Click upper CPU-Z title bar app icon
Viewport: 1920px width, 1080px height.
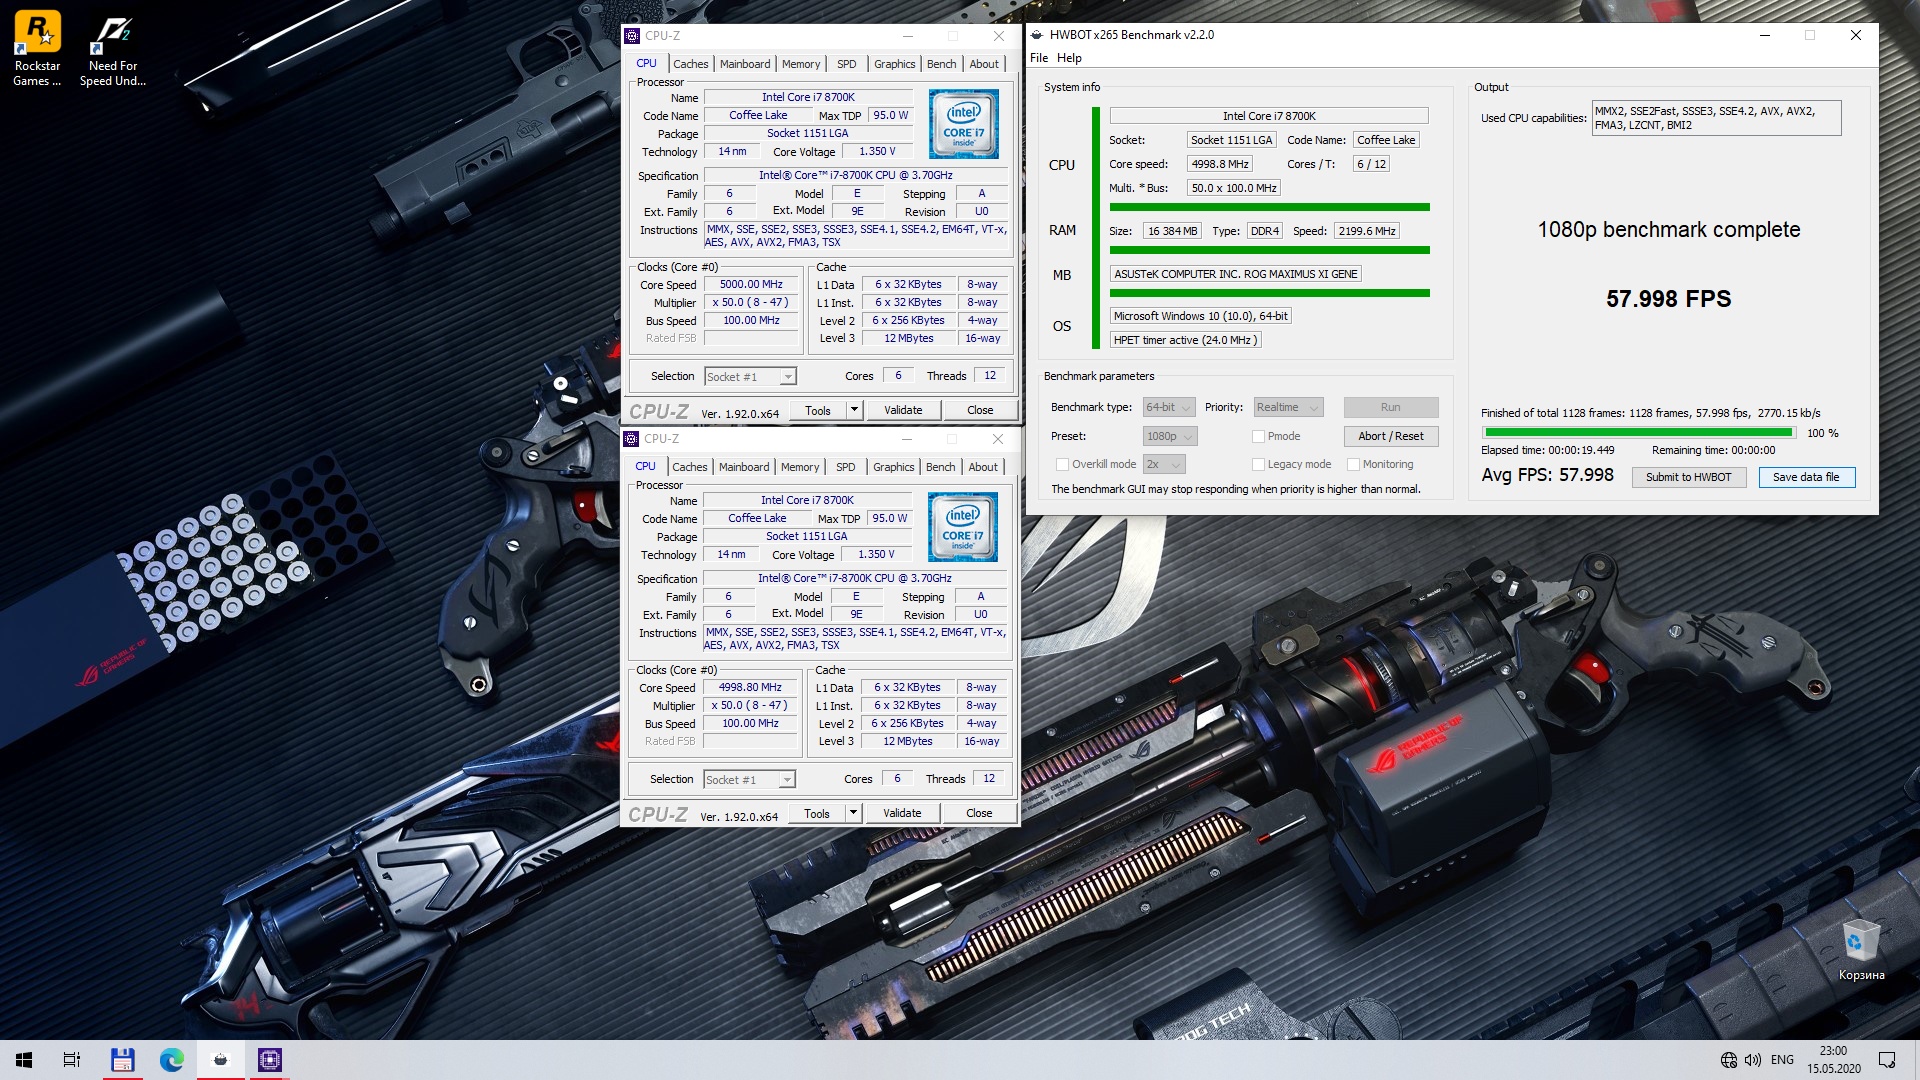pyautogui.click(x=632, y=36)
